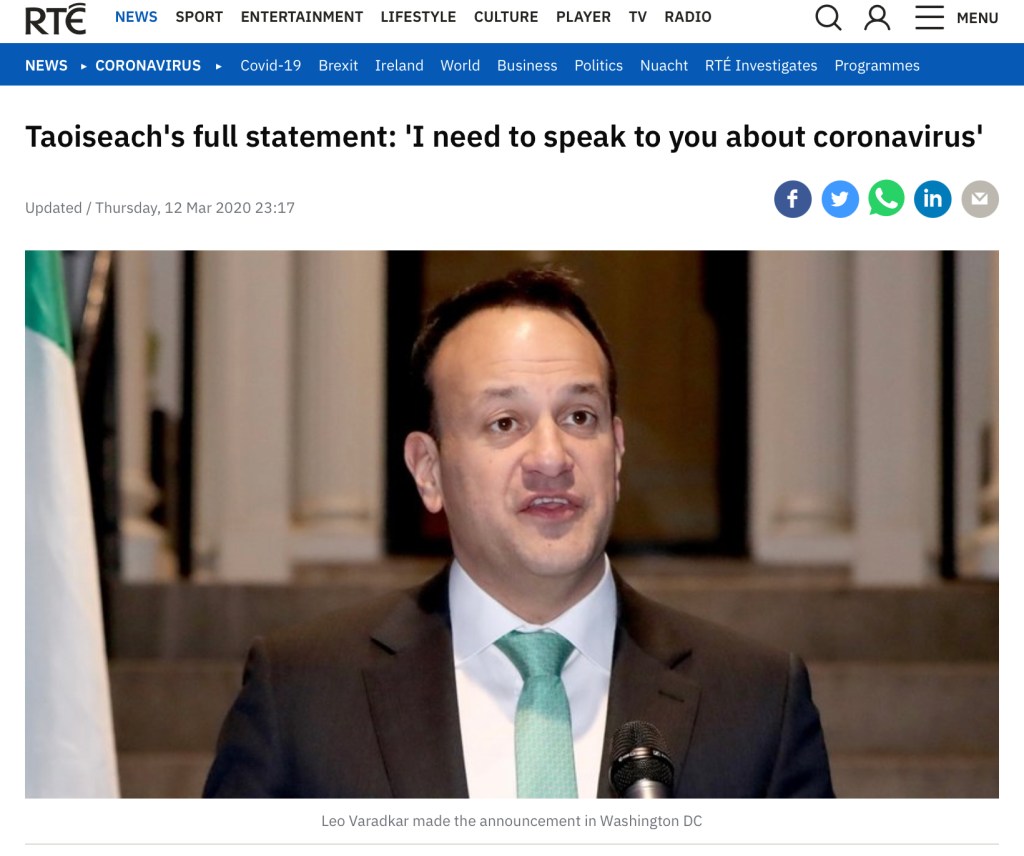Viewport: 1024px width, 856px height.
Task: Click the user account icon
Action: (877, 18)
